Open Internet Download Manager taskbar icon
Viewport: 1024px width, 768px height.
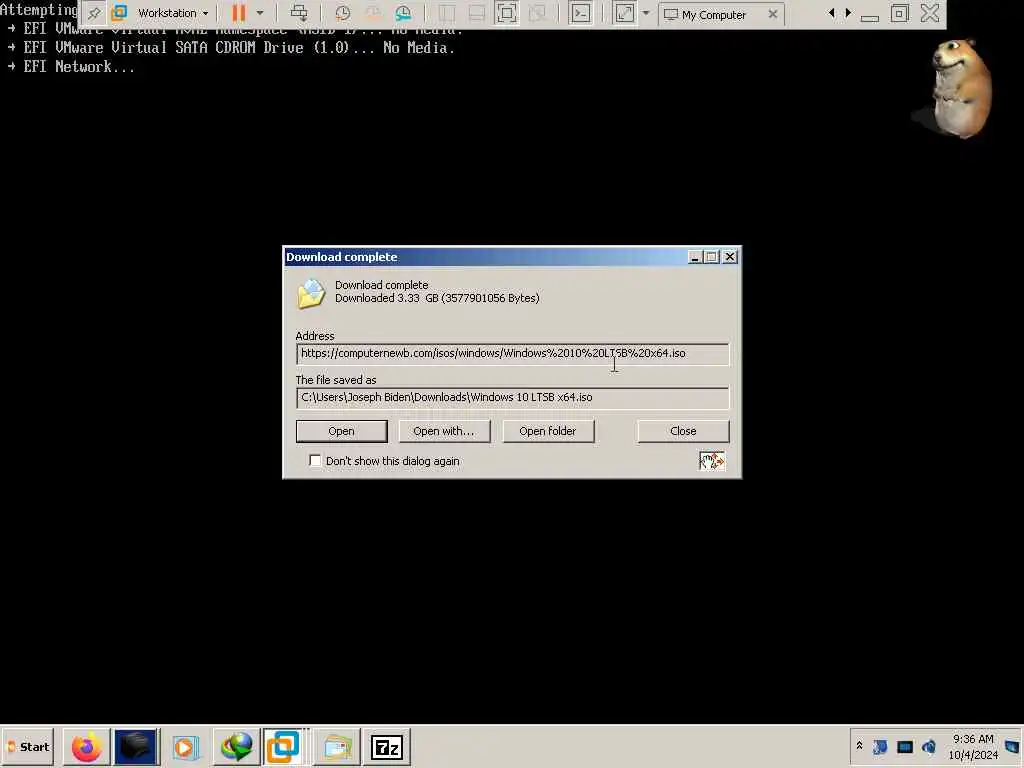[236, 747]
